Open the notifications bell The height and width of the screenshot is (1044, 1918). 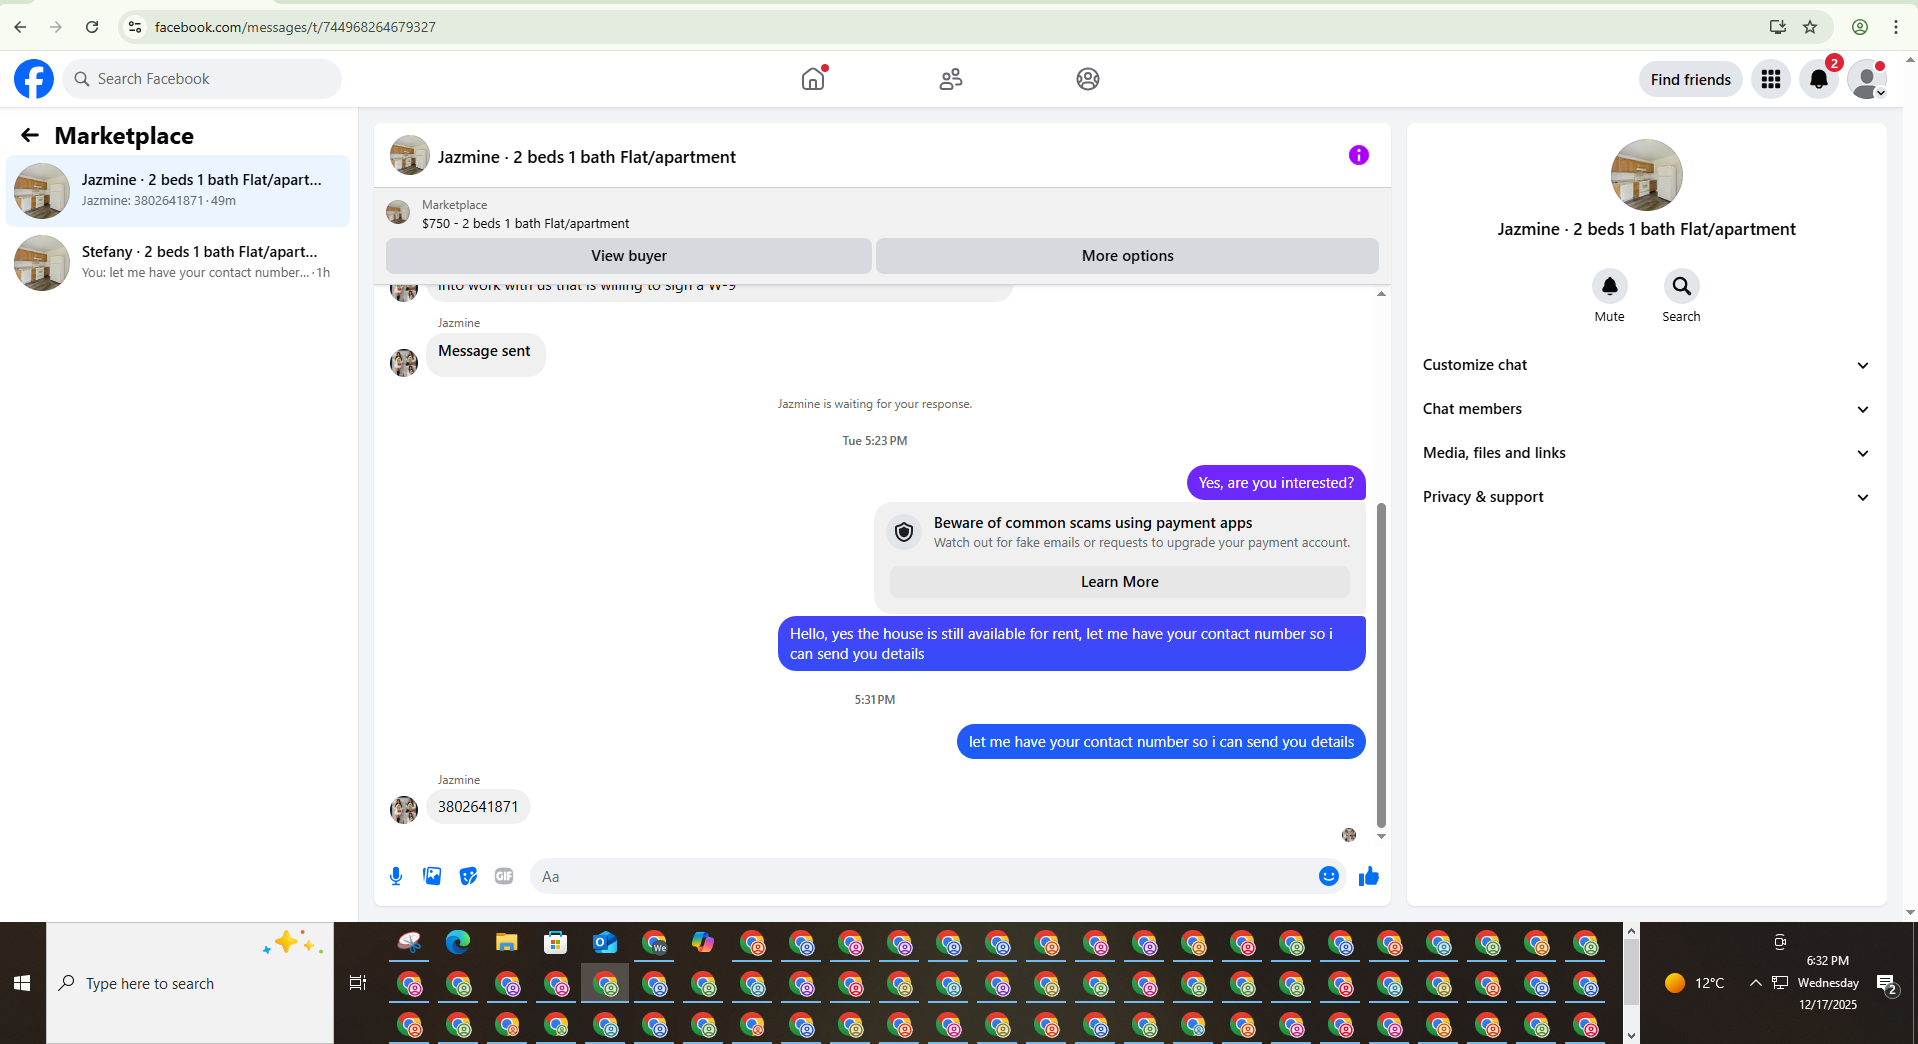[1818, 79]
